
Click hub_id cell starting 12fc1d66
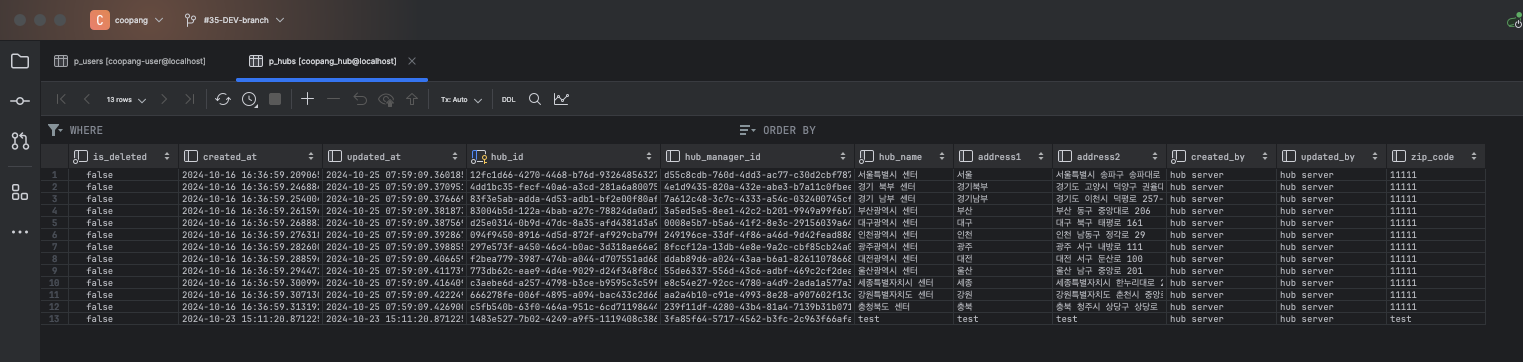coord(563,174)
